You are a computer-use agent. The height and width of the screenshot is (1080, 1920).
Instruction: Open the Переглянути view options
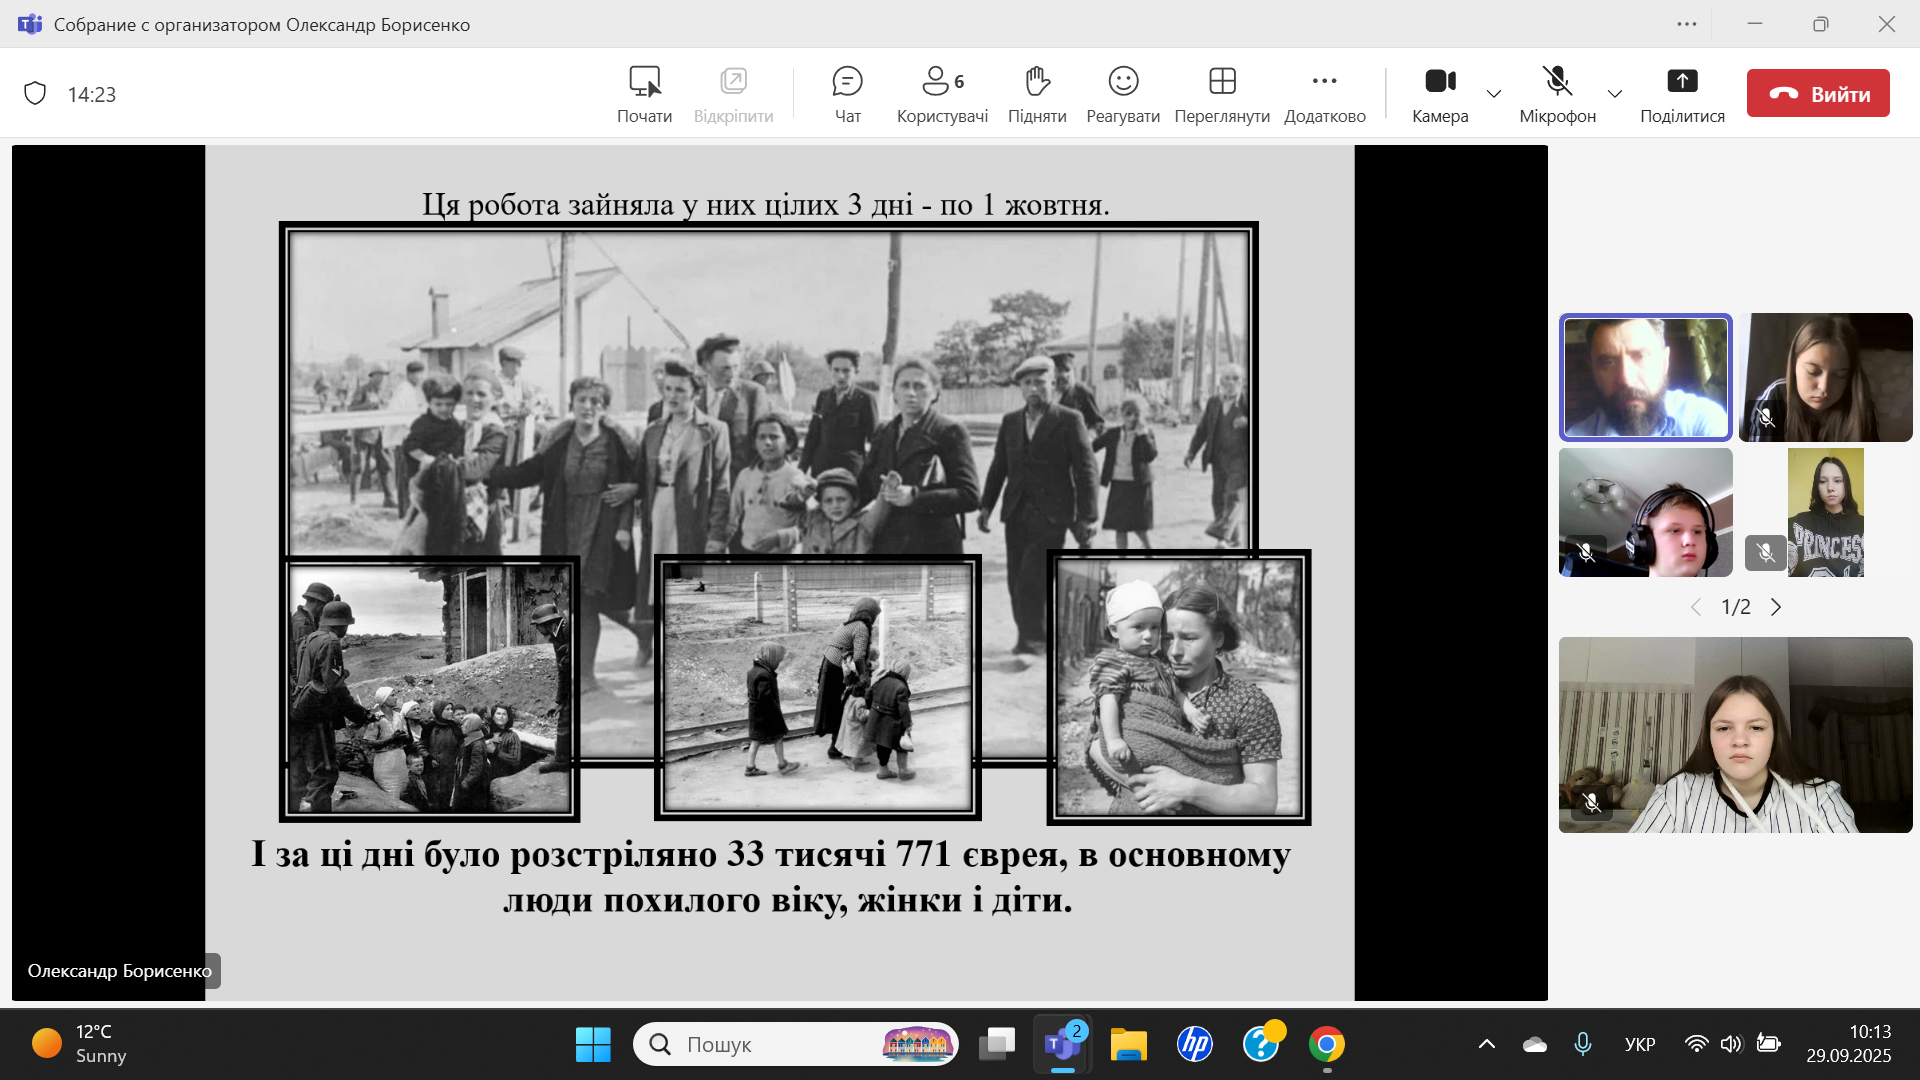(x=1222, y=94)
